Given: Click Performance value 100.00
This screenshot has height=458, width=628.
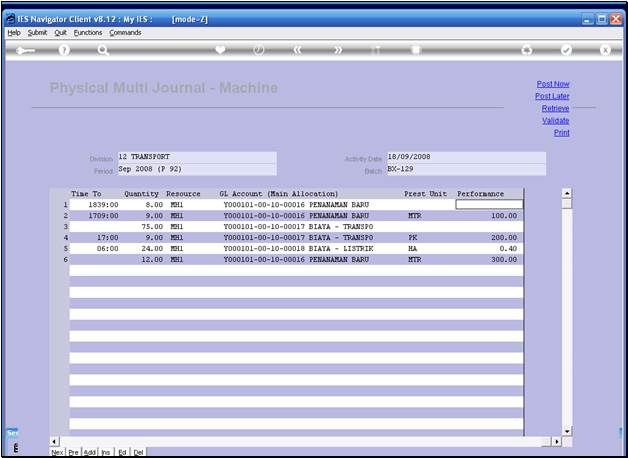Looking at the screenshot, I should (x=504, y=216).
